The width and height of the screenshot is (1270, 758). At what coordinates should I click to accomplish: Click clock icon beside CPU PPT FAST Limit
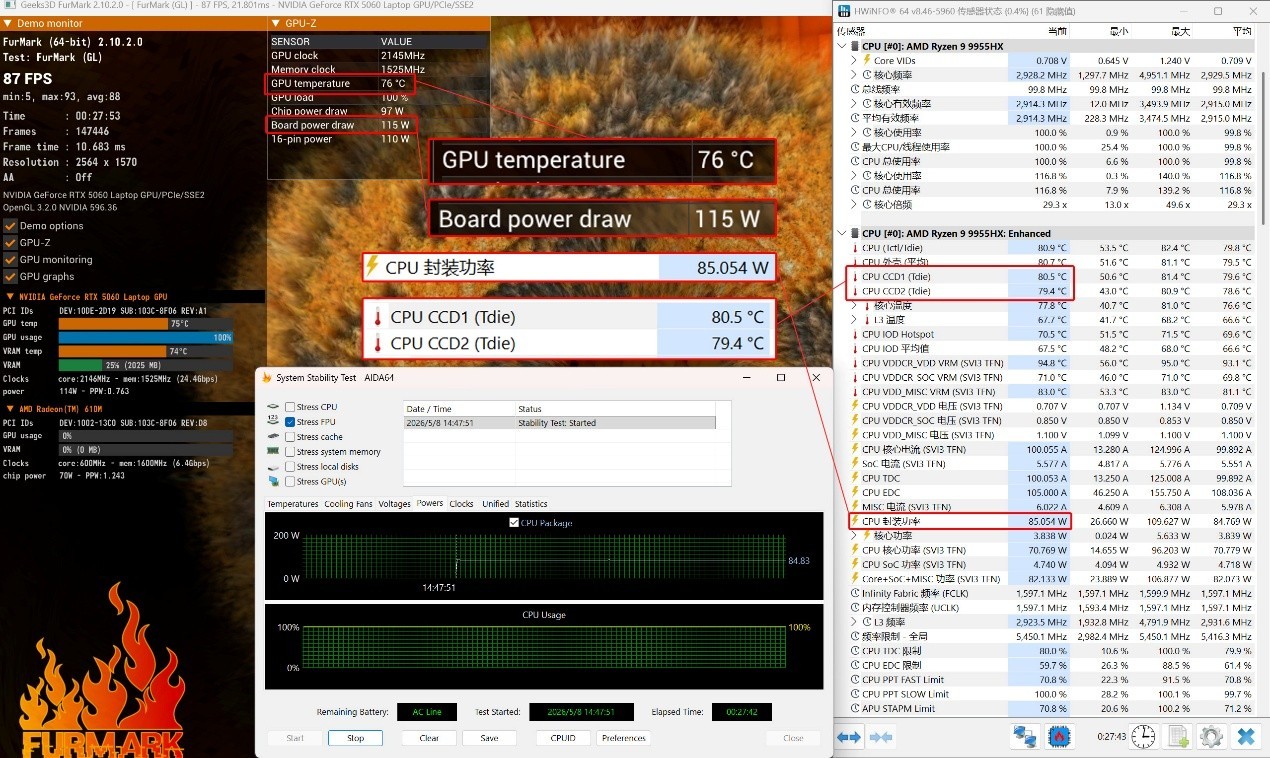click(853, 680)
